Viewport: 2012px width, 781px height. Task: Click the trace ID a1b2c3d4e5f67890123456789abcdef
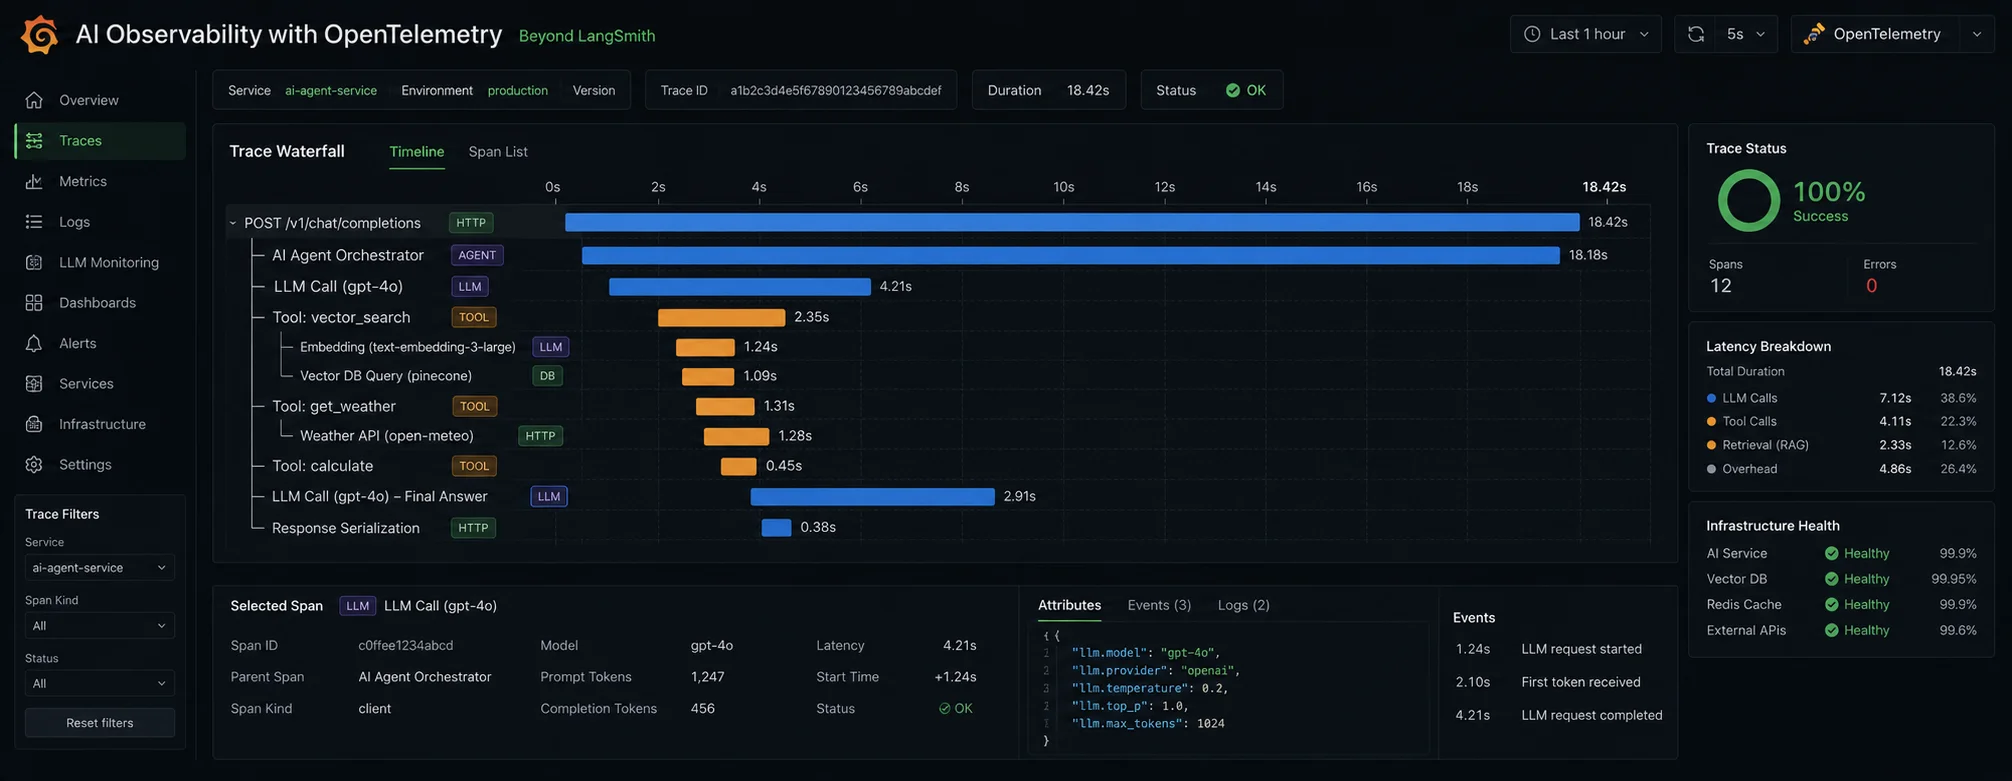(x=835, y=90)
